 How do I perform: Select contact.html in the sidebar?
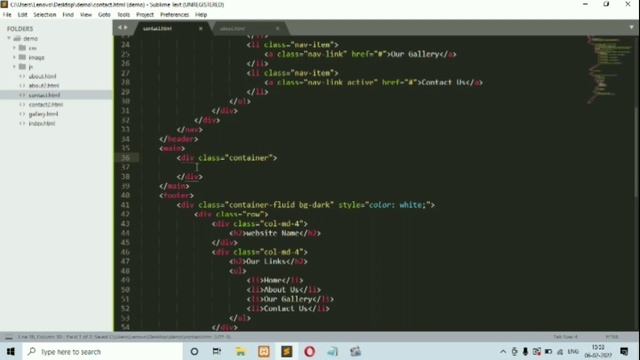44,95
